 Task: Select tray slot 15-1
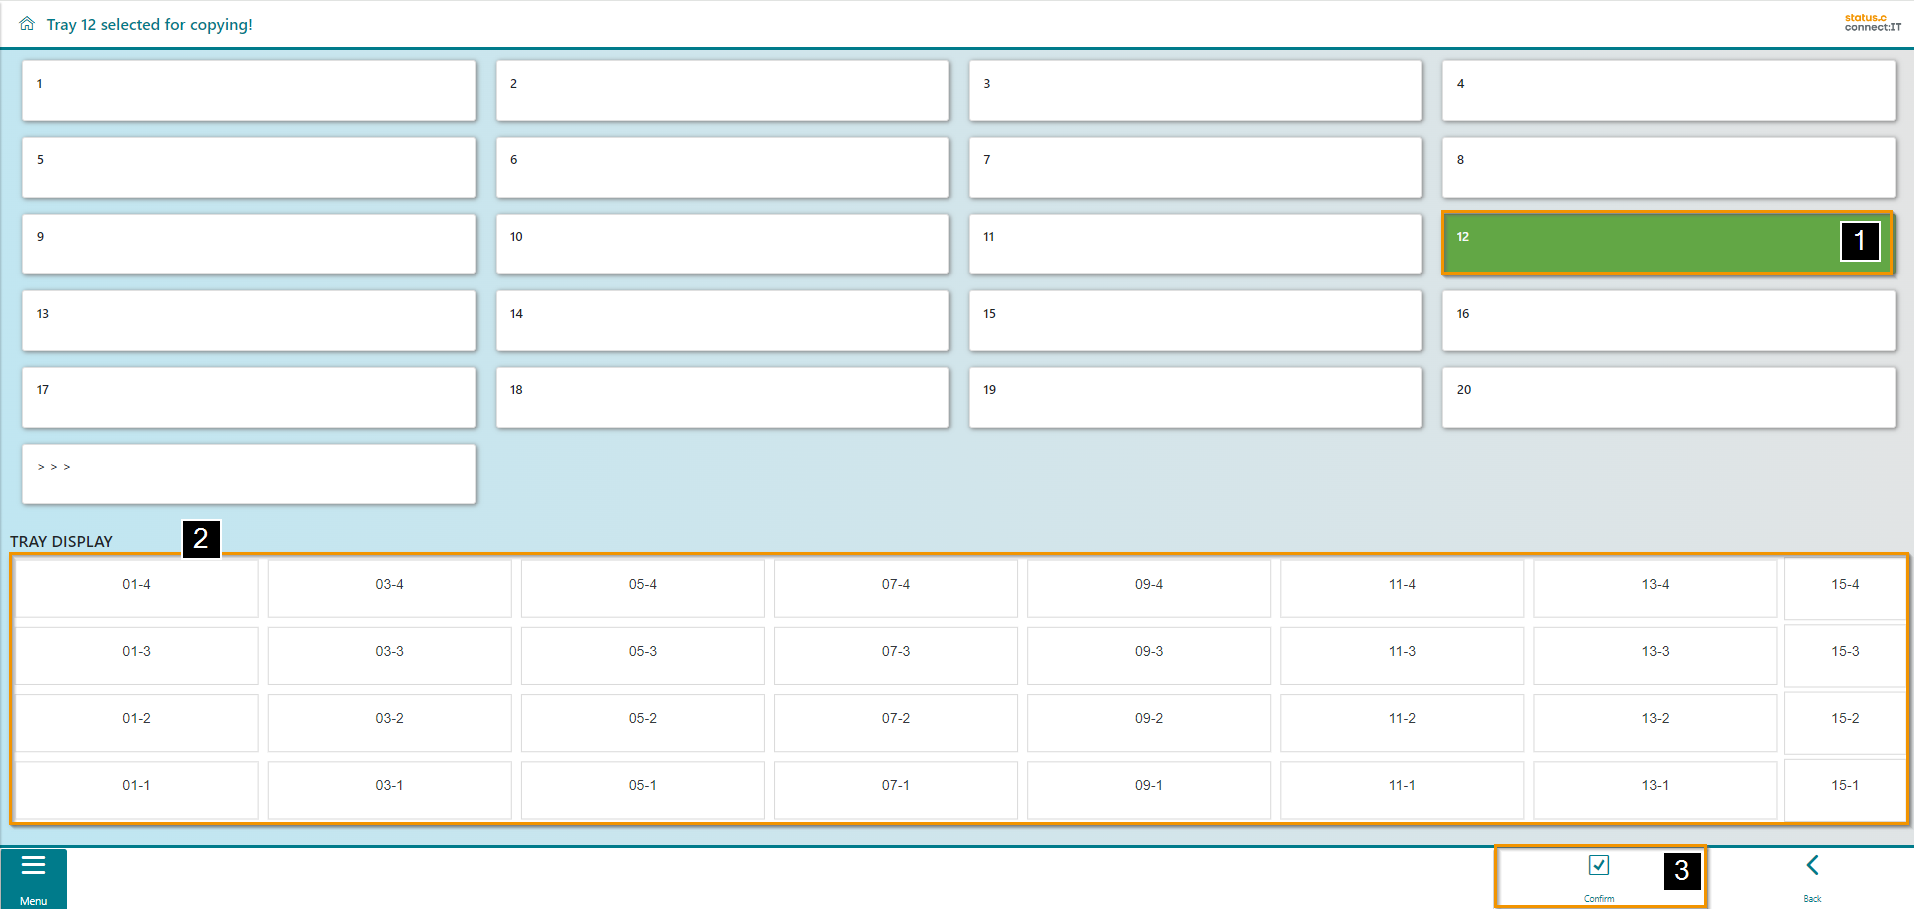tap(1845, 786)
